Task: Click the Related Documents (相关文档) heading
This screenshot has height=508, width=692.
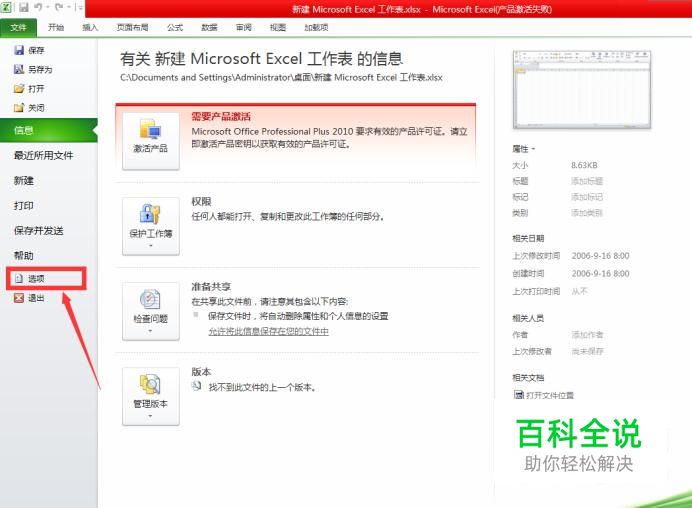Action: pos(528,378)
